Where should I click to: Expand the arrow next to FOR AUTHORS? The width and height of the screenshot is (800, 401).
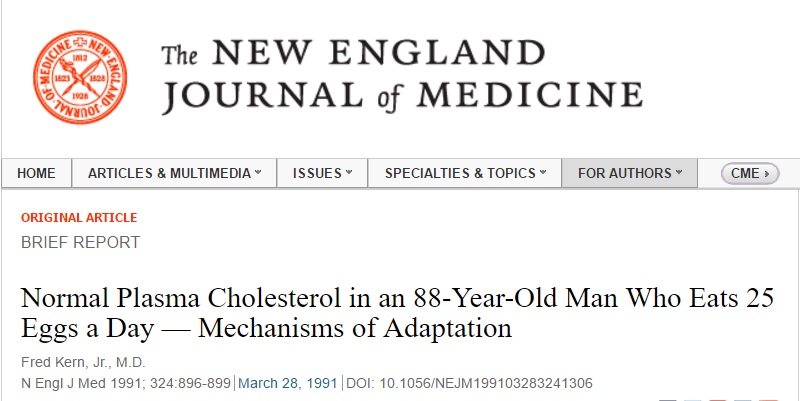coord(679,173)
